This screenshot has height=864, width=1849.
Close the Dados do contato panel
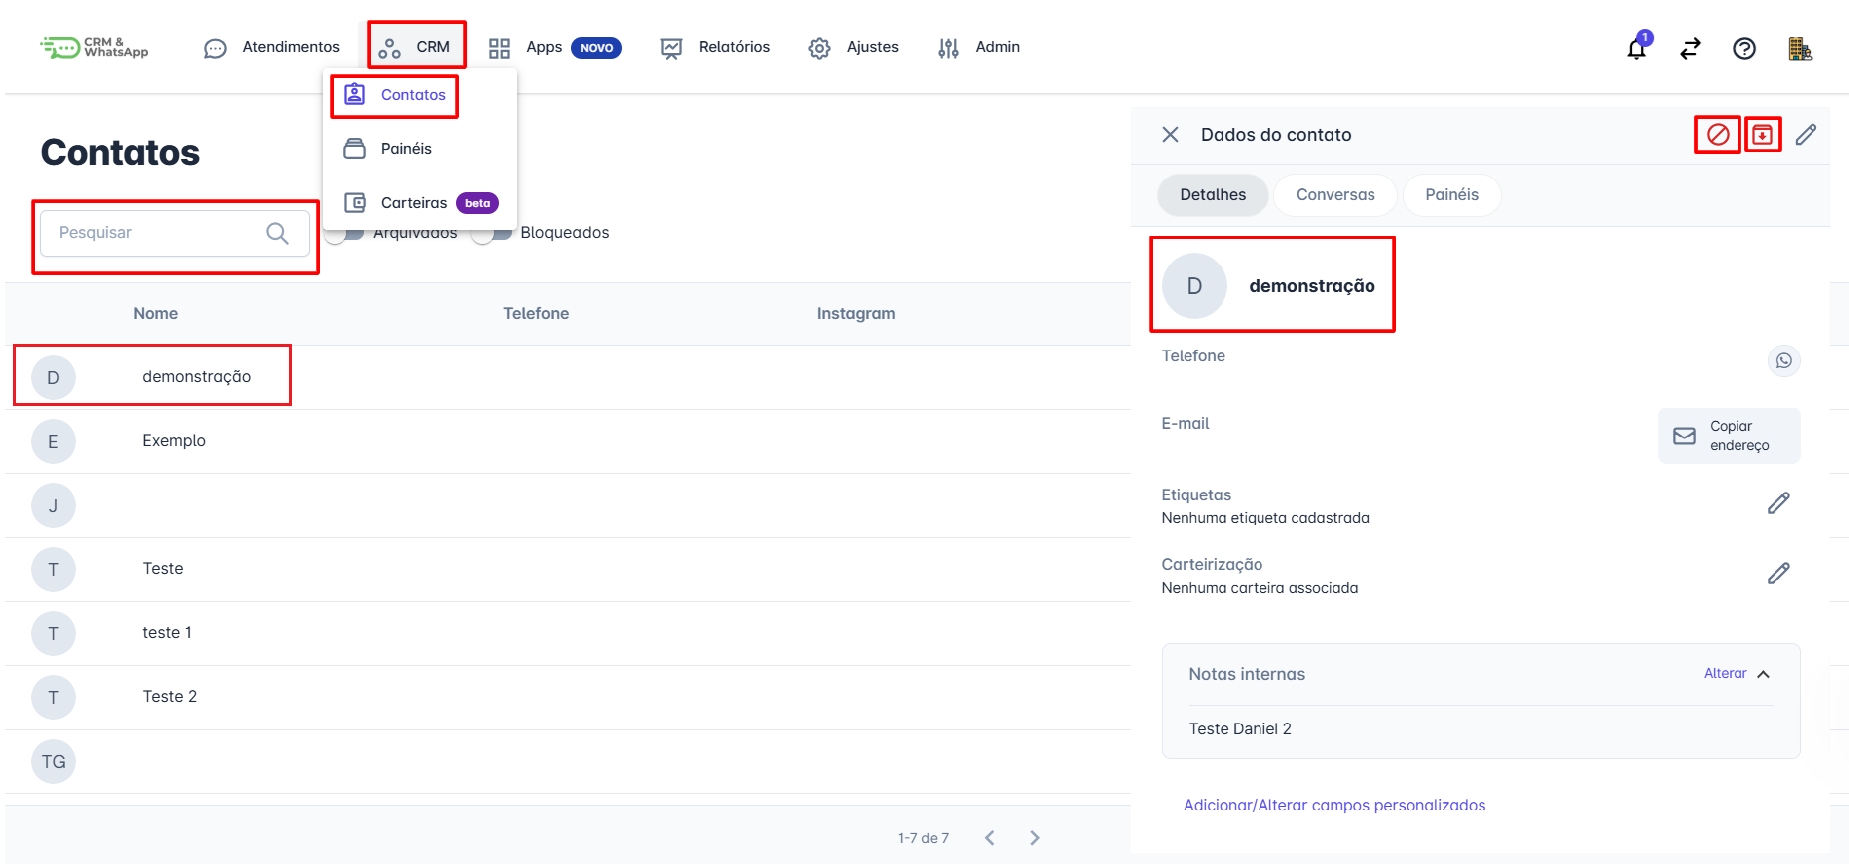[x=1170, y=134]
